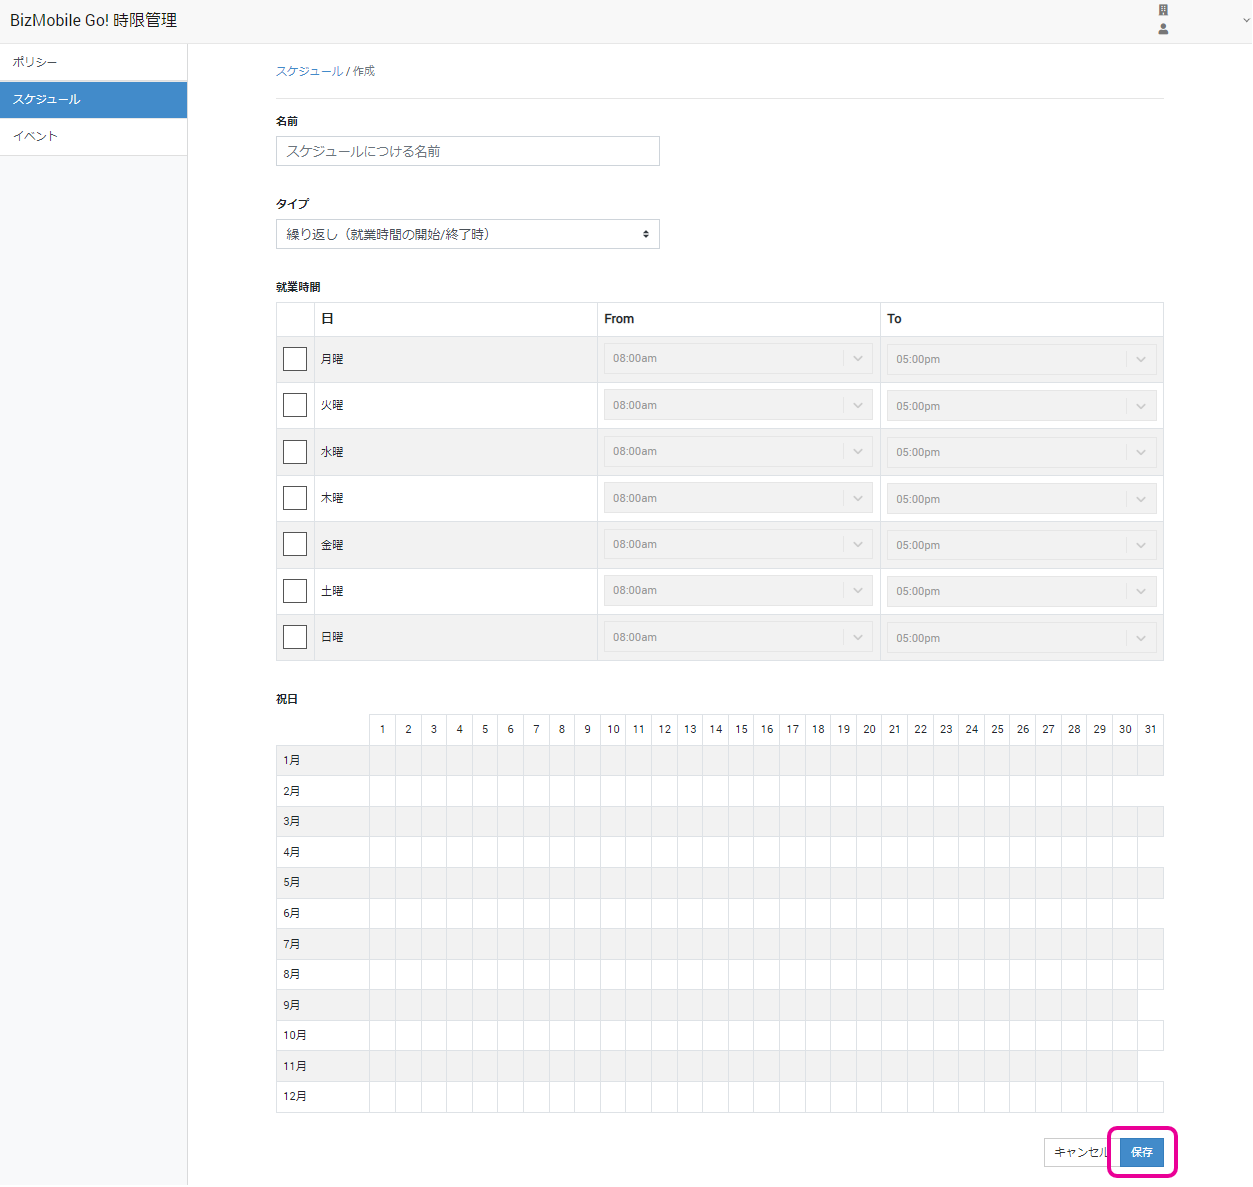Check the 月曜 checkbox
This screenshot has width=1253, height=1187.
(295, 359)
